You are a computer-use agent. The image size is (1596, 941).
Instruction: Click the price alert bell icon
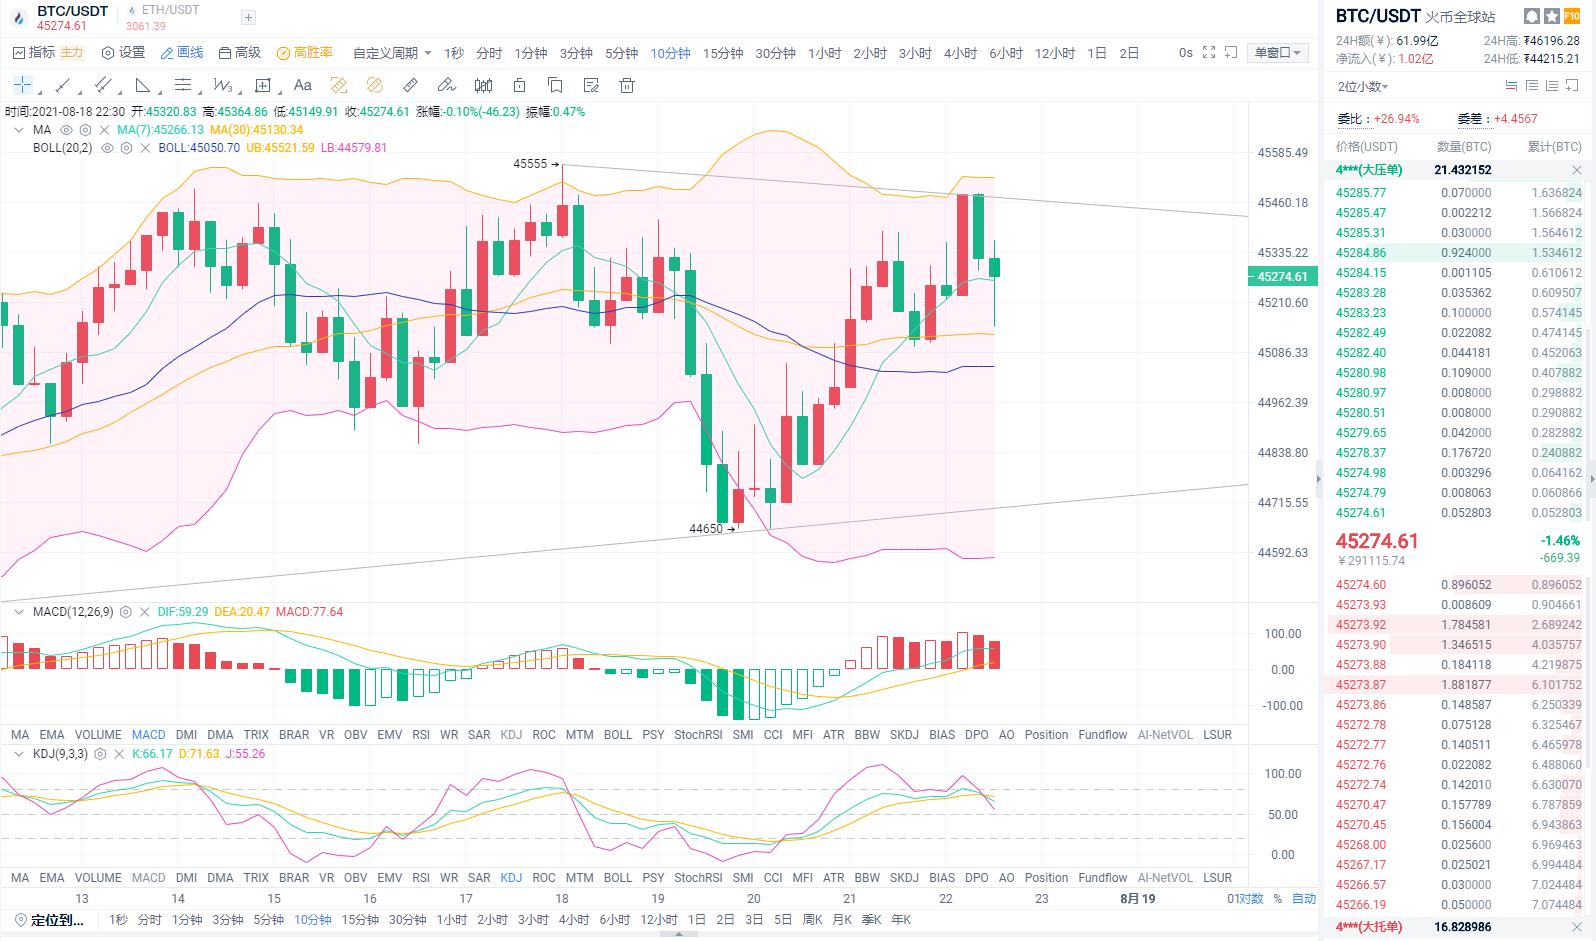(x=1531, y=16)
